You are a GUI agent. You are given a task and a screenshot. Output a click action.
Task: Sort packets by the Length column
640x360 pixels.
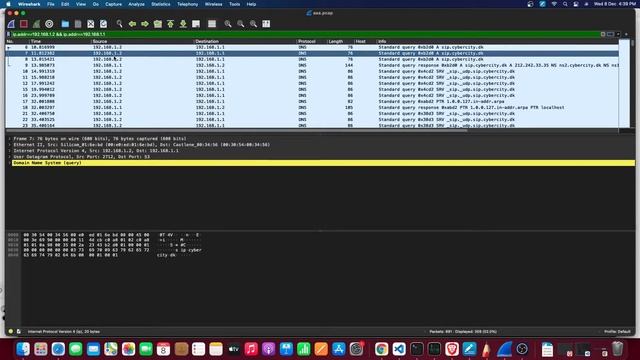(341, 42)
